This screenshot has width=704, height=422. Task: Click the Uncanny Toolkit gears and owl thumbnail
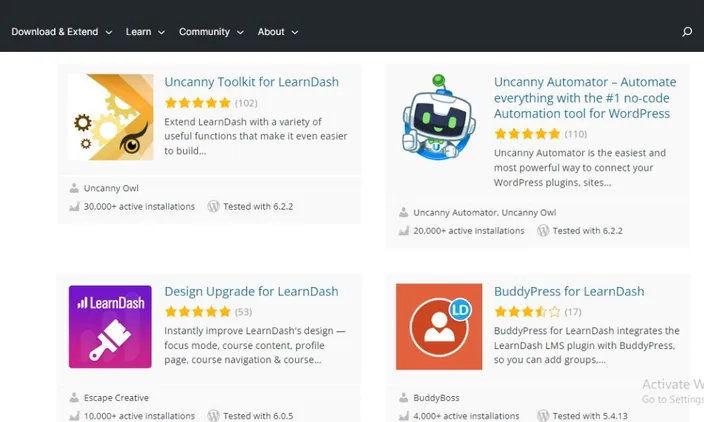tap(110, 117)
